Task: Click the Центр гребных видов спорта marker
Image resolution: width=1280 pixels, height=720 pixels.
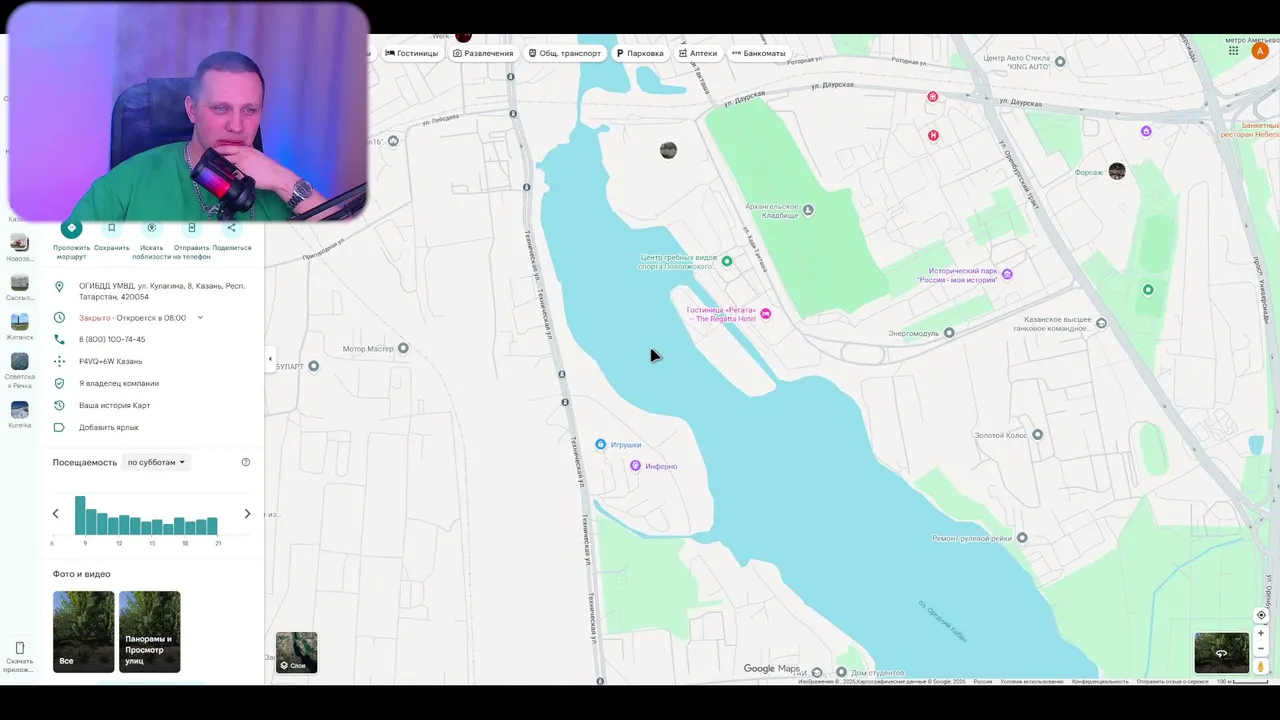Action: (727, 261)
